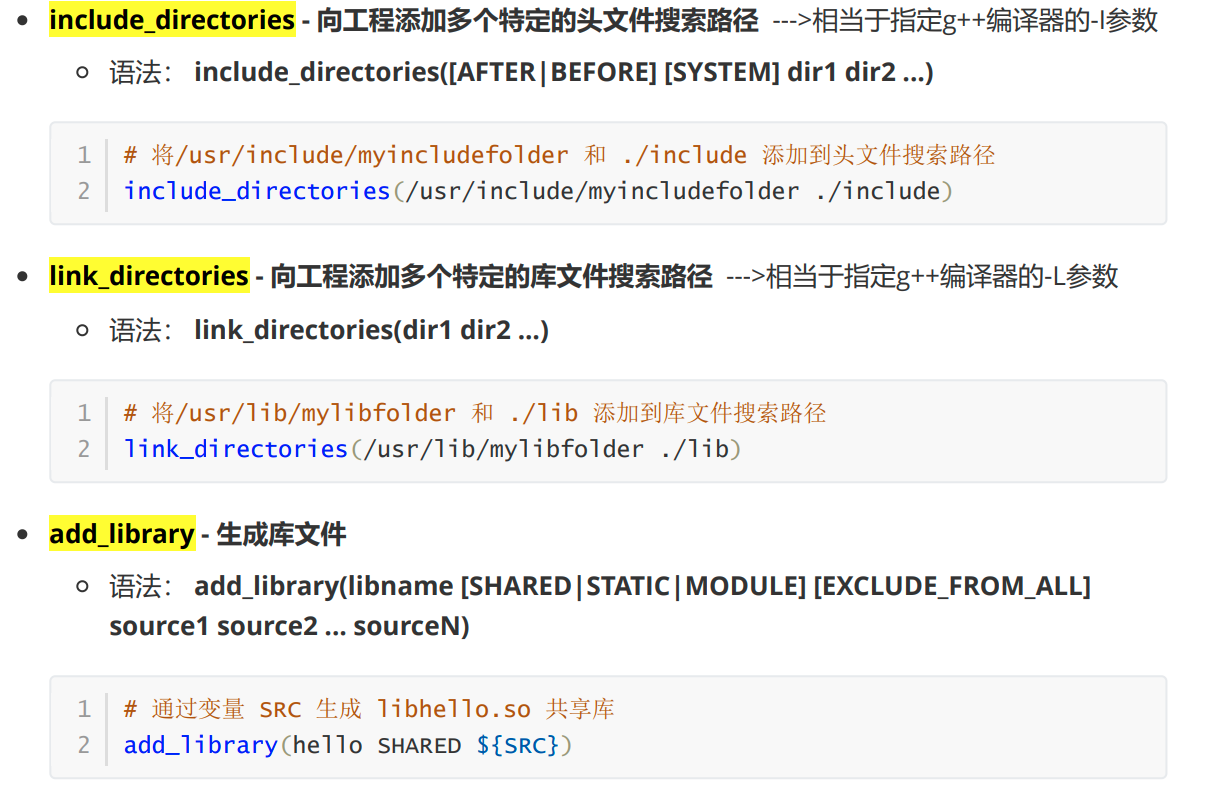Click the bullet point before add_library
This screenshot has width=1221, height=797.
pyautogui.click(x=23, y=535)
